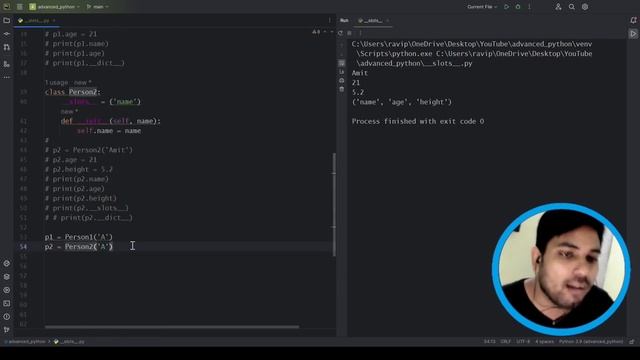Open the Structure tool window
Image resolution: width=640 pixels, height=360 pixels.
7,64
